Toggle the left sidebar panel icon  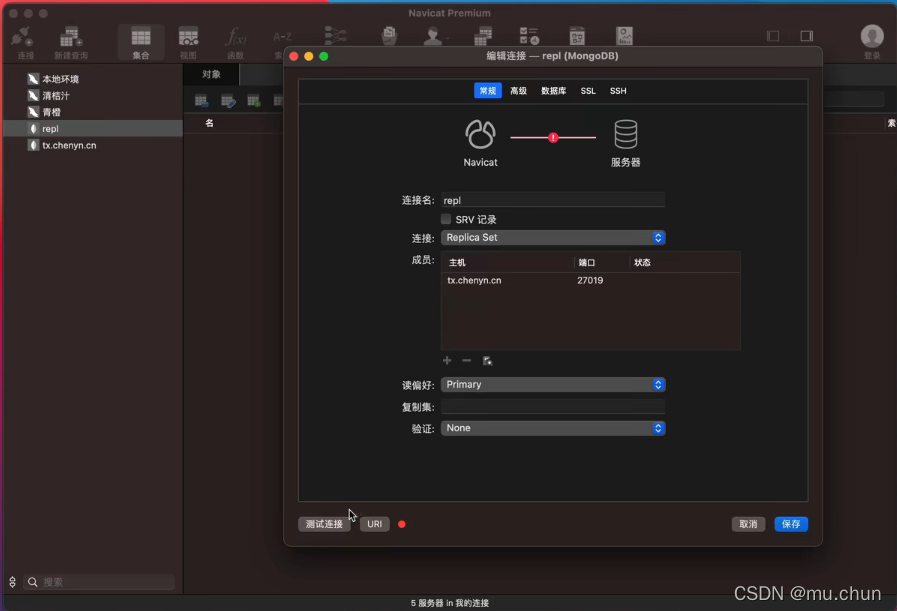(773, 36)
